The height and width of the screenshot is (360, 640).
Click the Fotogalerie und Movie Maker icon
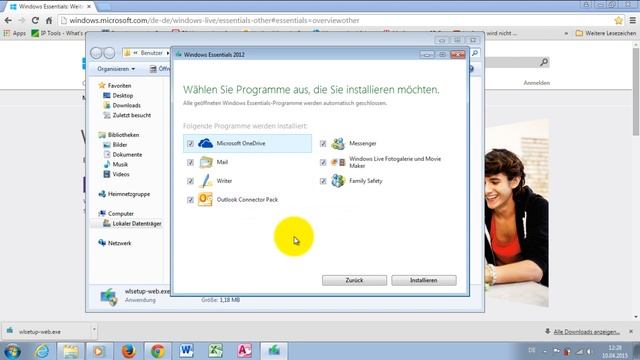[338, 162]
